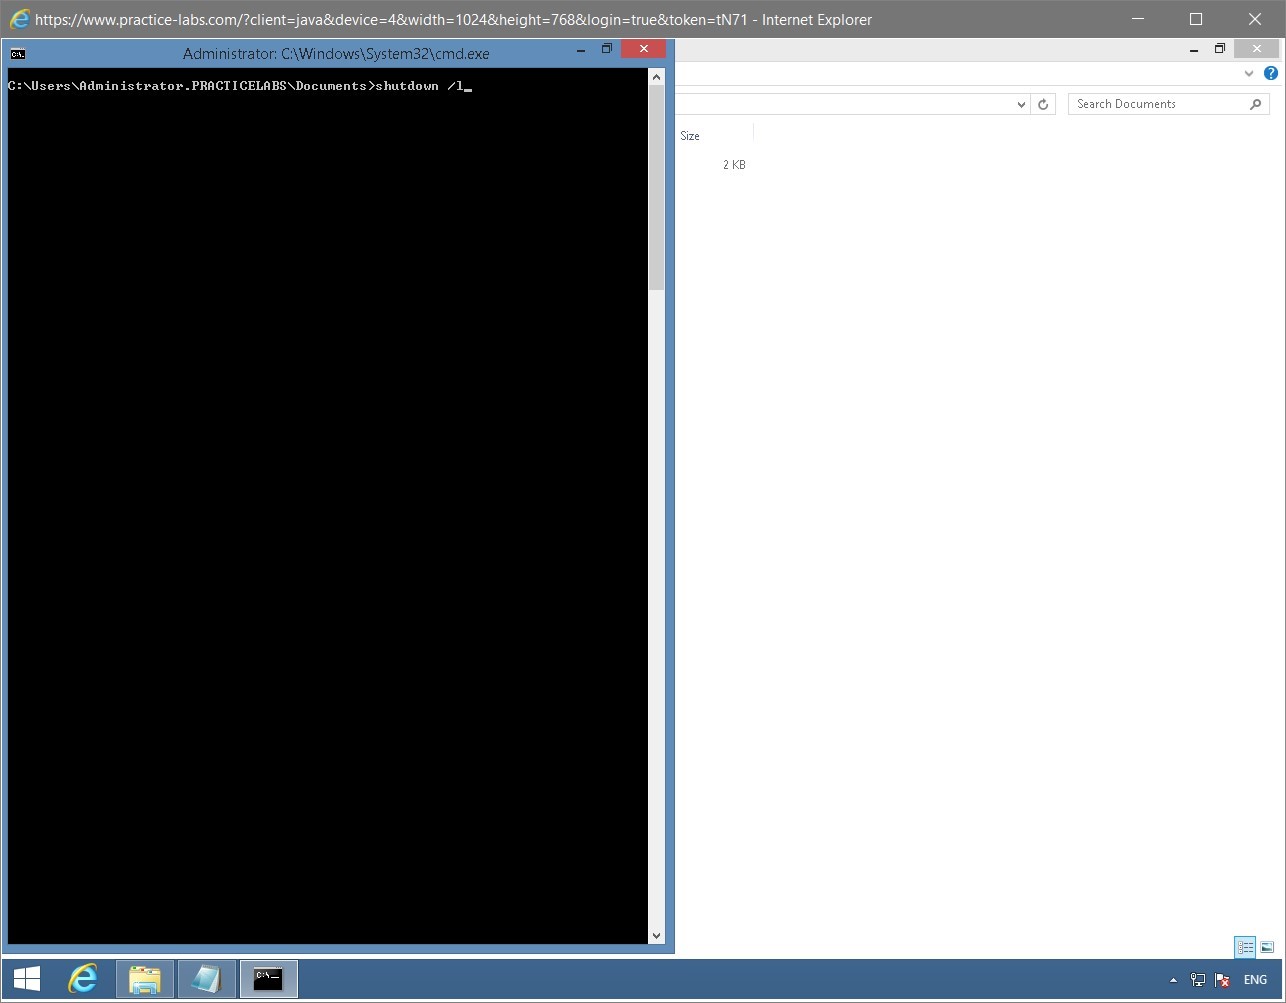Open Internet Explorer from the taskbar
Viewport: 1286px width, 1003px height.
(x=83, y=979)
